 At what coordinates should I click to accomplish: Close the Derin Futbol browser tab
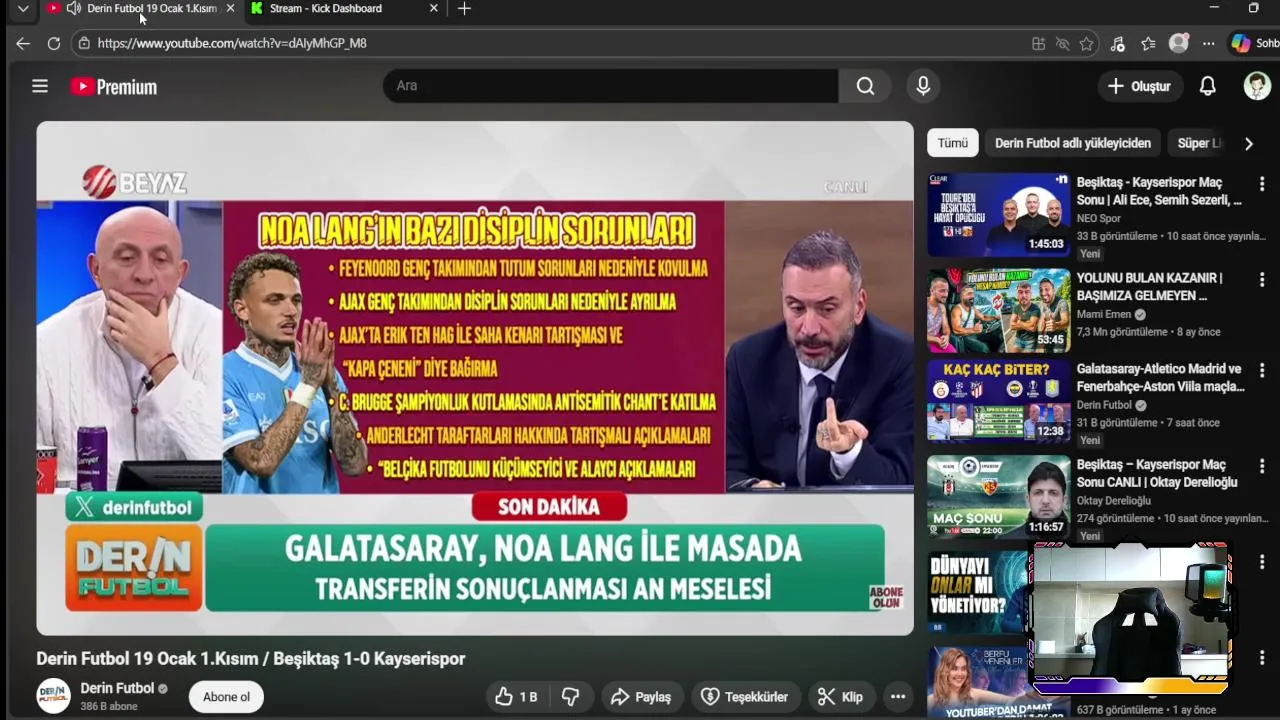point(230,8)
